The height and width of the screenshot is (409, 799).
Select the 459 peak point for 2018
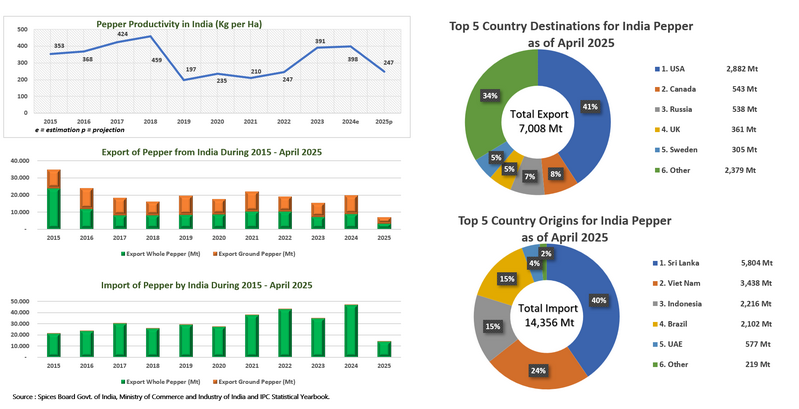pos(150,37)
